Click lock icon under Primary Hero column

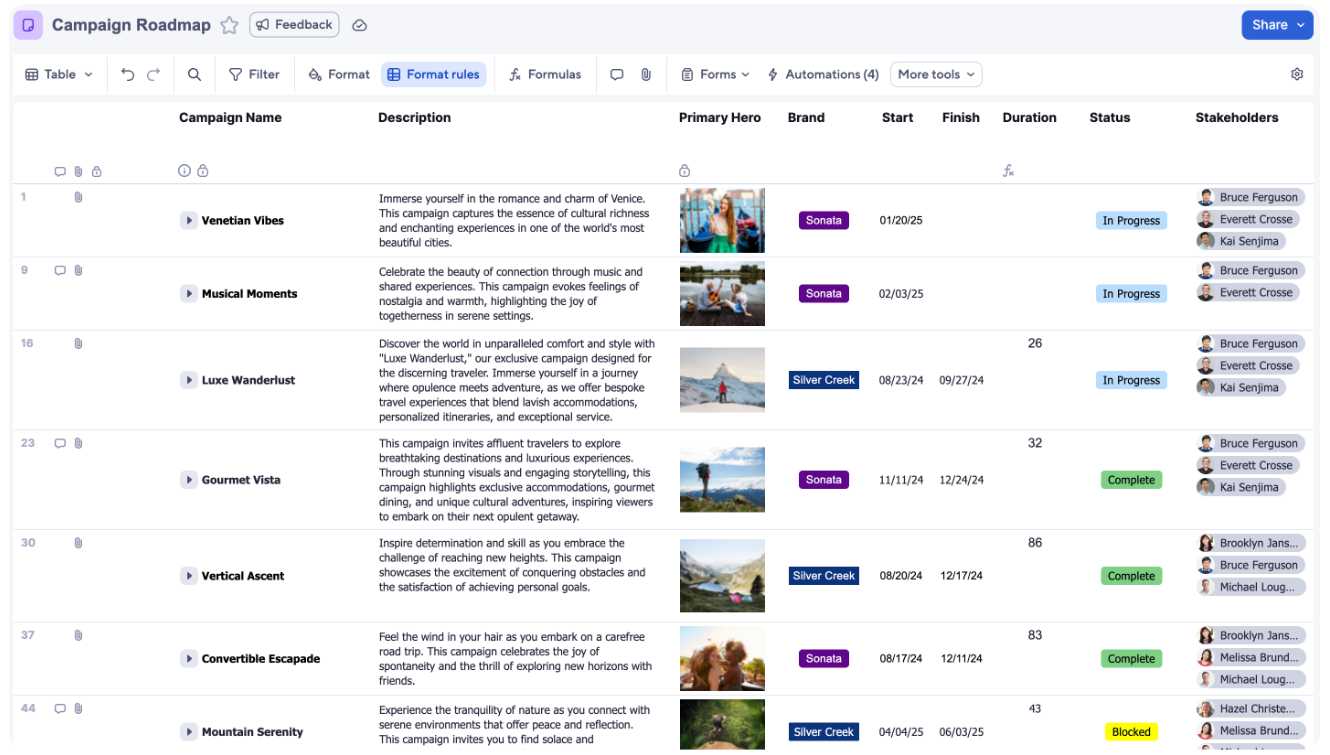(x=684, y=171)
